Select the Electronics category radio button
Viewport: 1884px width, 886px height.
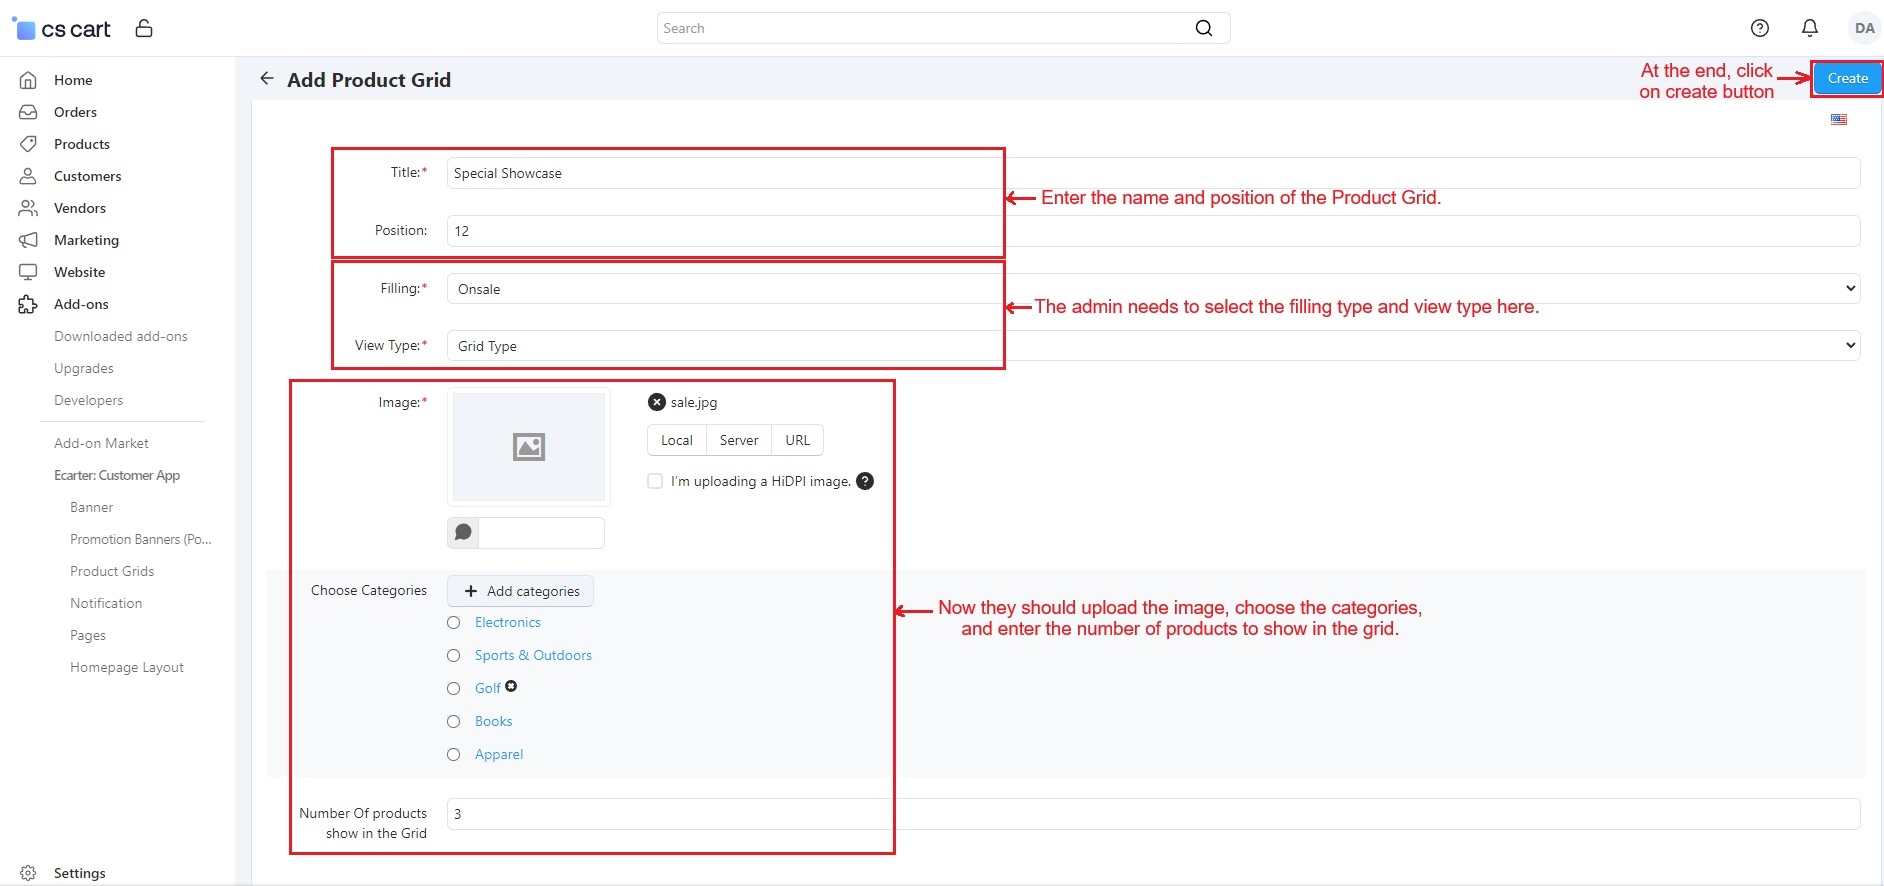[x=454, y=623]
